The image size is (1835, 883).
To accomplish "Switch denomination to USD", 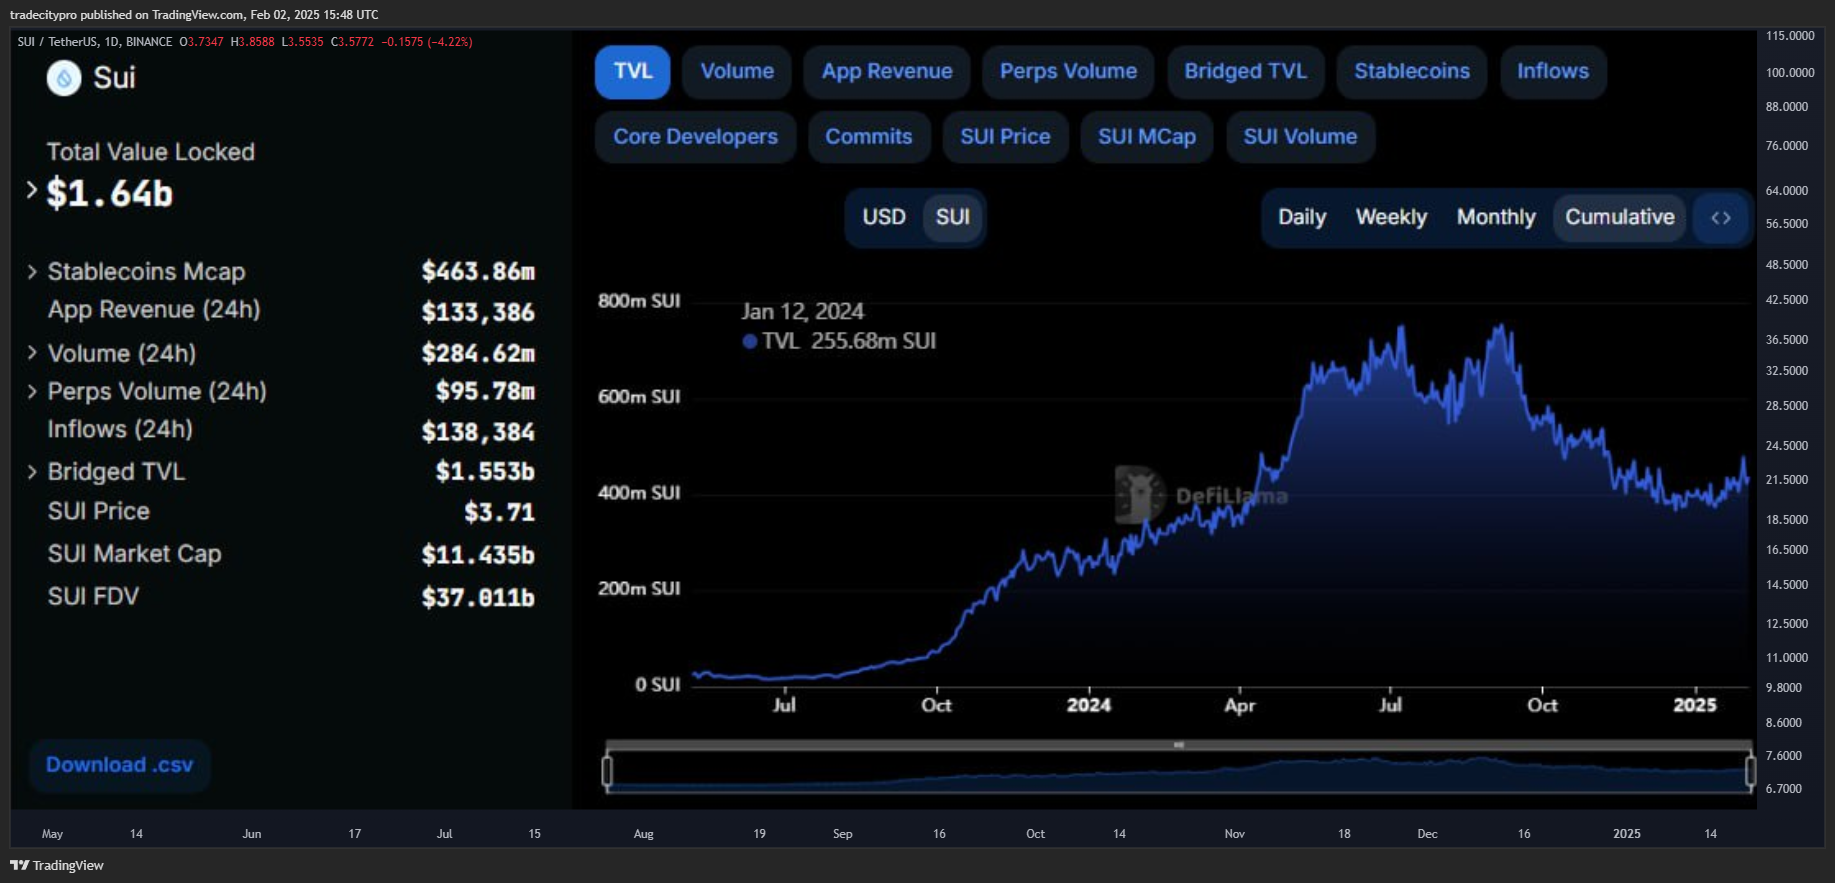I will (x=884, y=217).
